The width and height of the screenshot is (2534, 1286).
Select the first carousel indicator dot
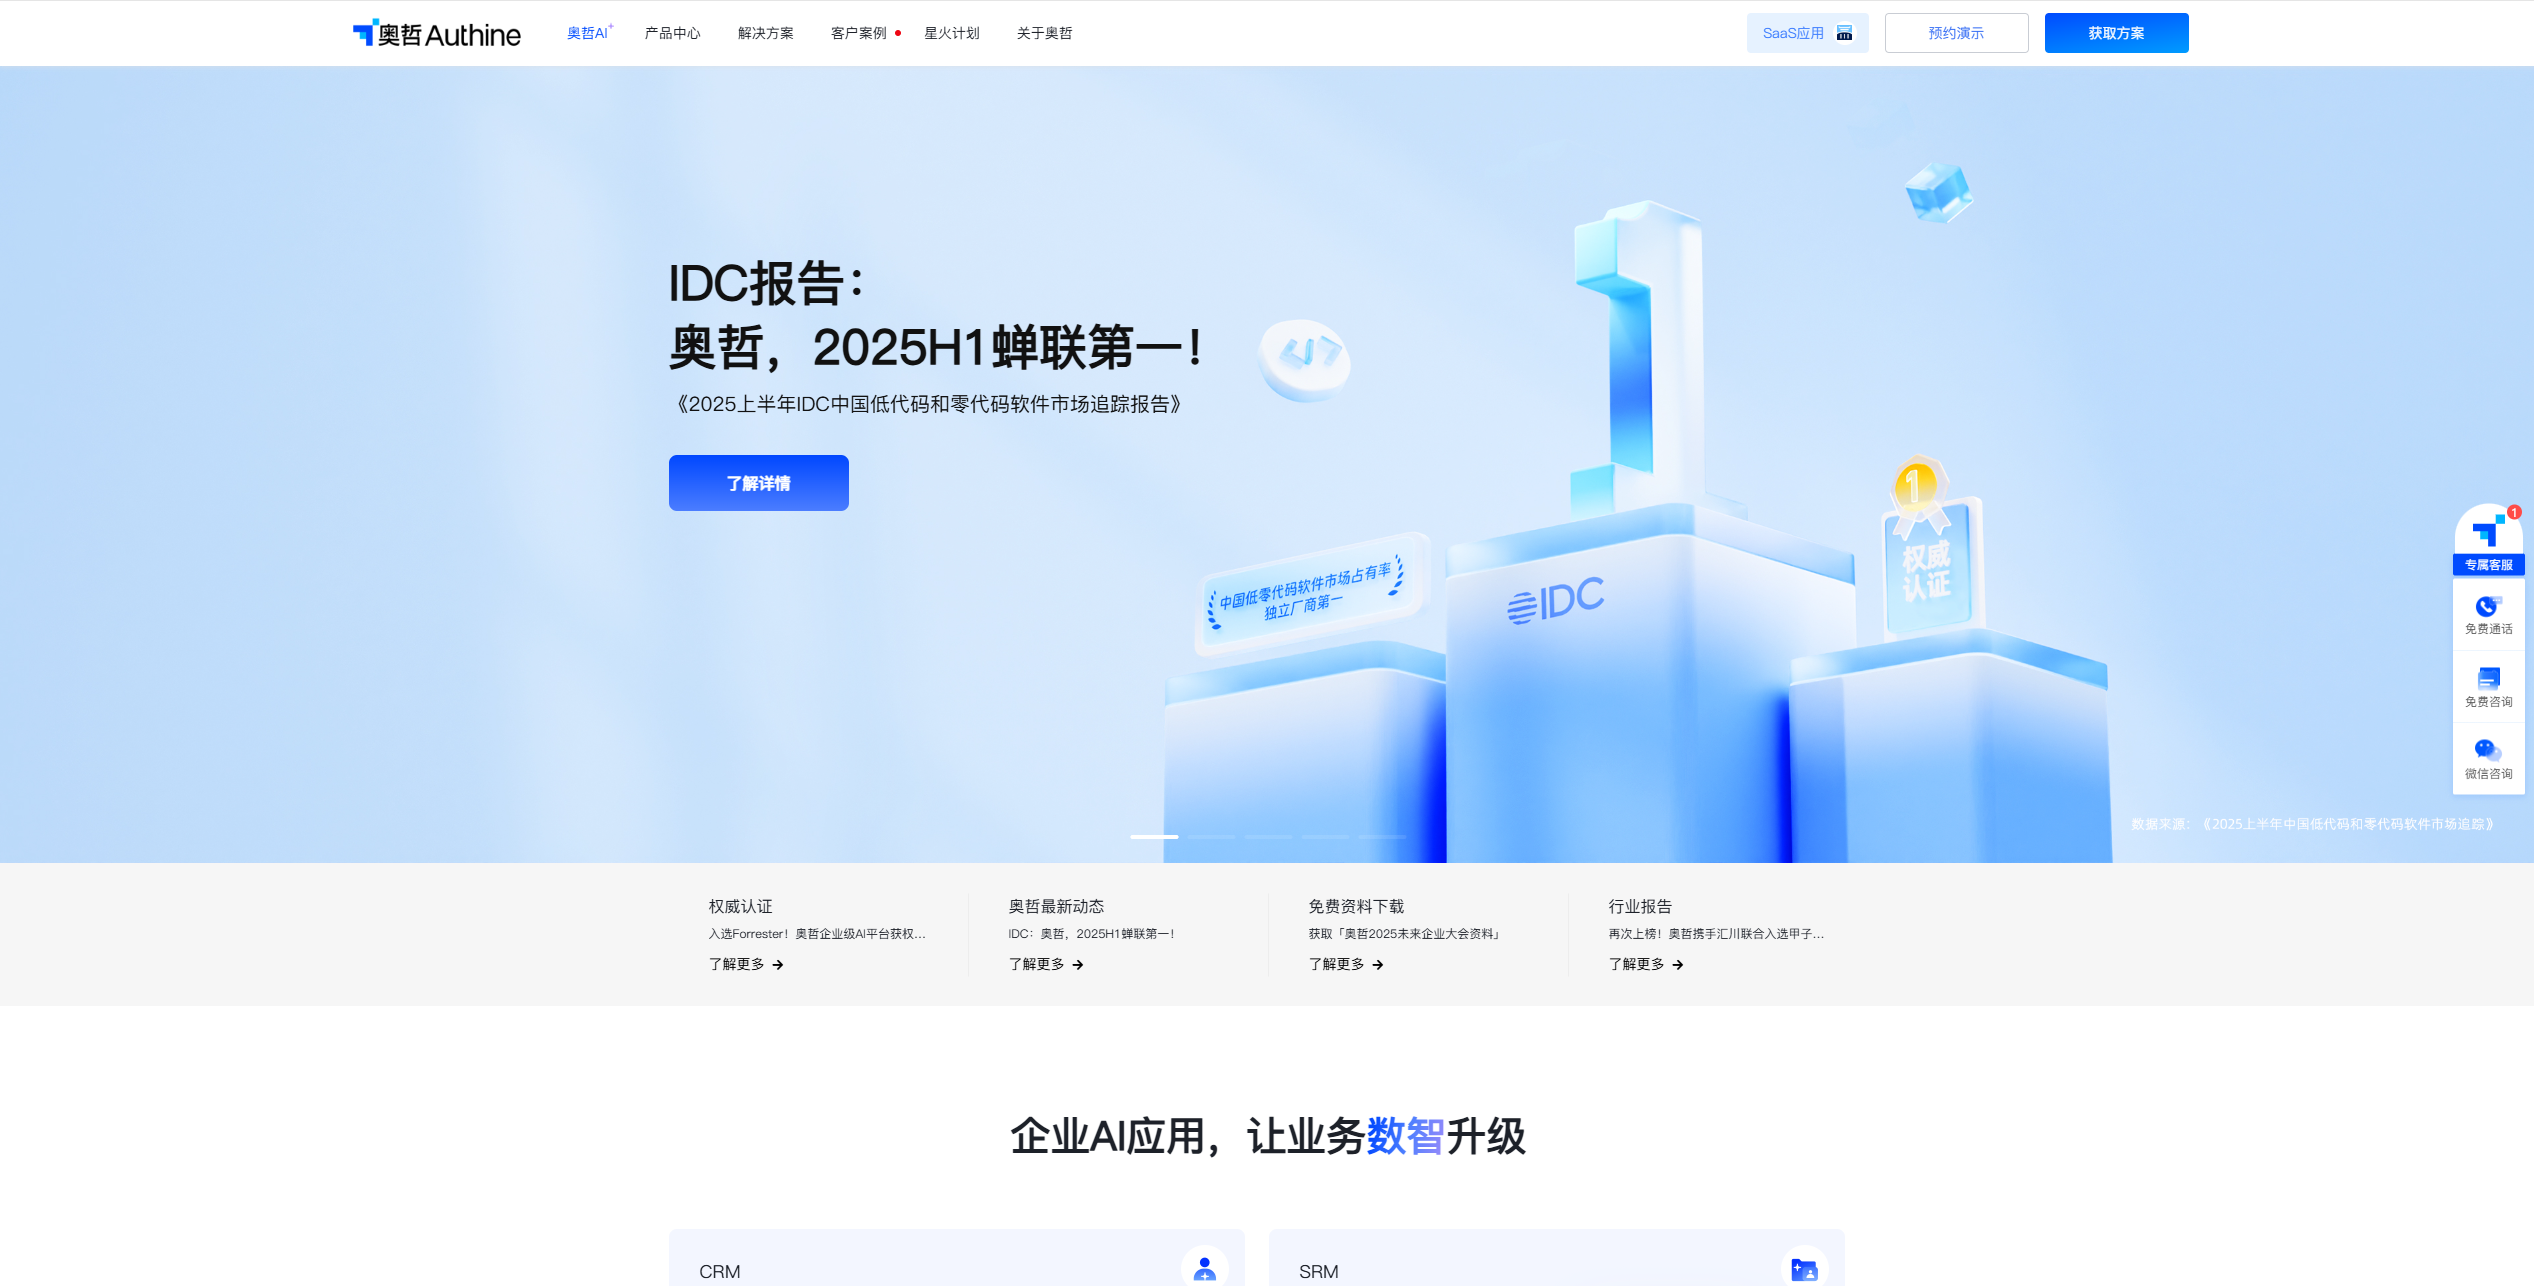[1153, 837]
